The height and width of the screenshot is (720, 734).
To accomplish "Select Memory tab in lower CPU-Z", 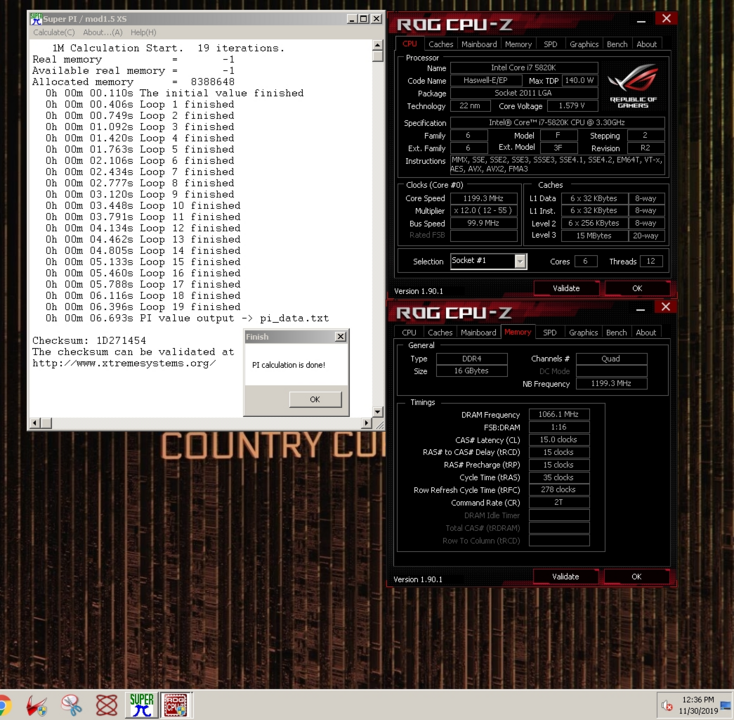I will (x=518, y=332).
